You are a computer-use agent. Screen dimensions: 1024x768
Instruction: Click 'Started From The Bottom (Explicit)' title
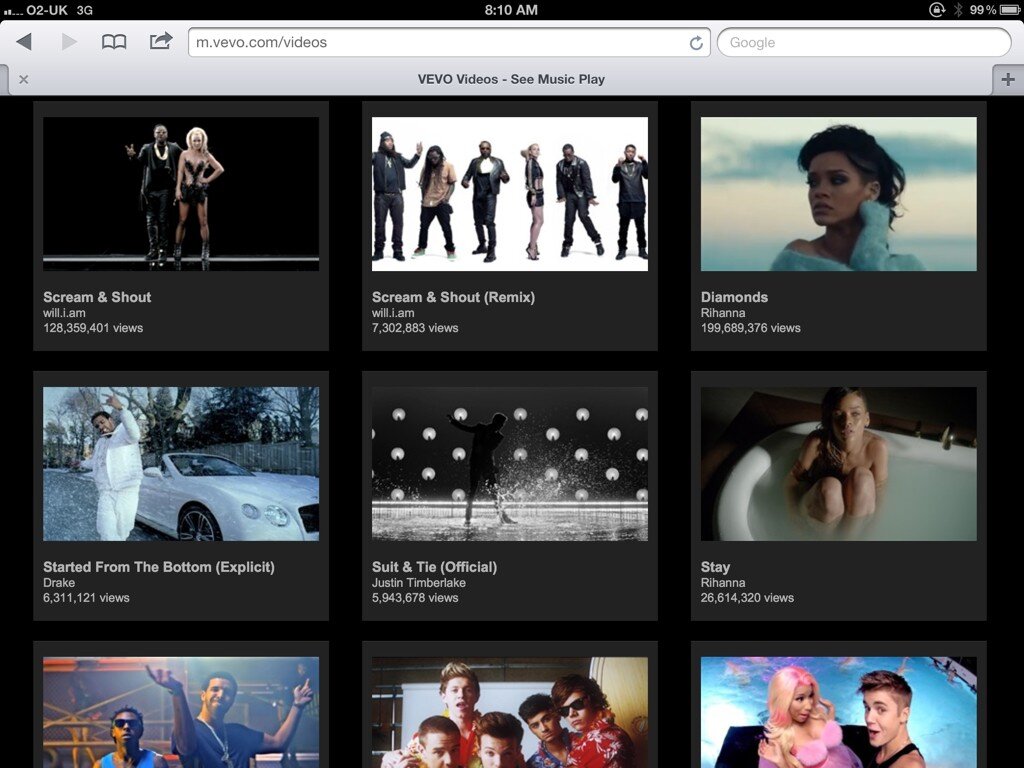click(159, 567)
